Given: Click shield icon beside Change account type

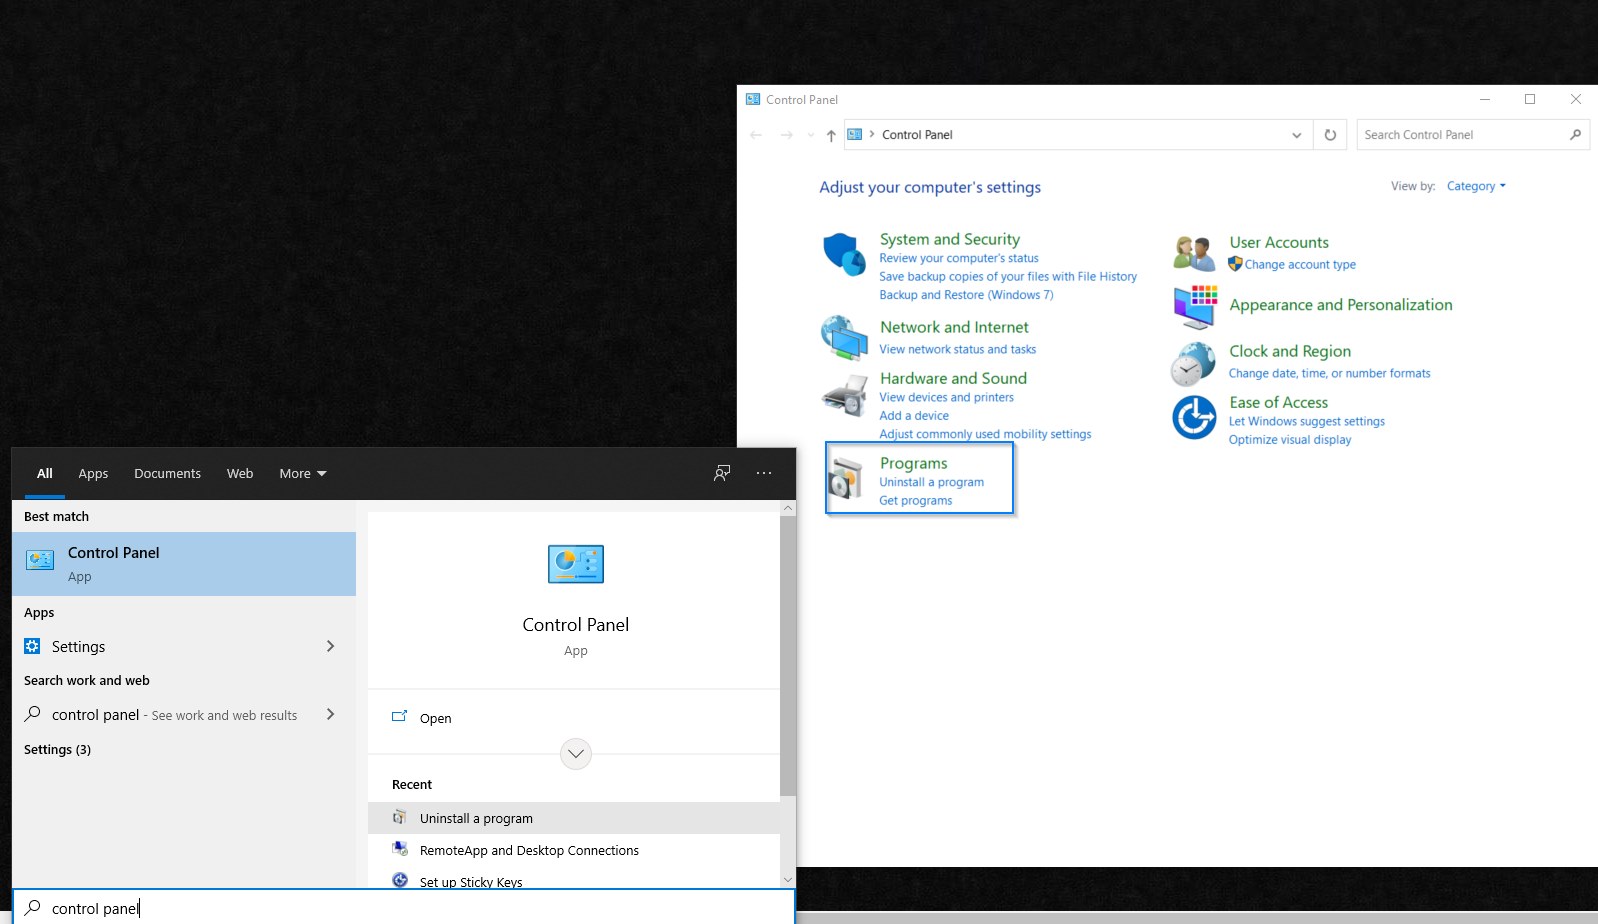Looking at the screenshot, I should [x=1235, y=264].
